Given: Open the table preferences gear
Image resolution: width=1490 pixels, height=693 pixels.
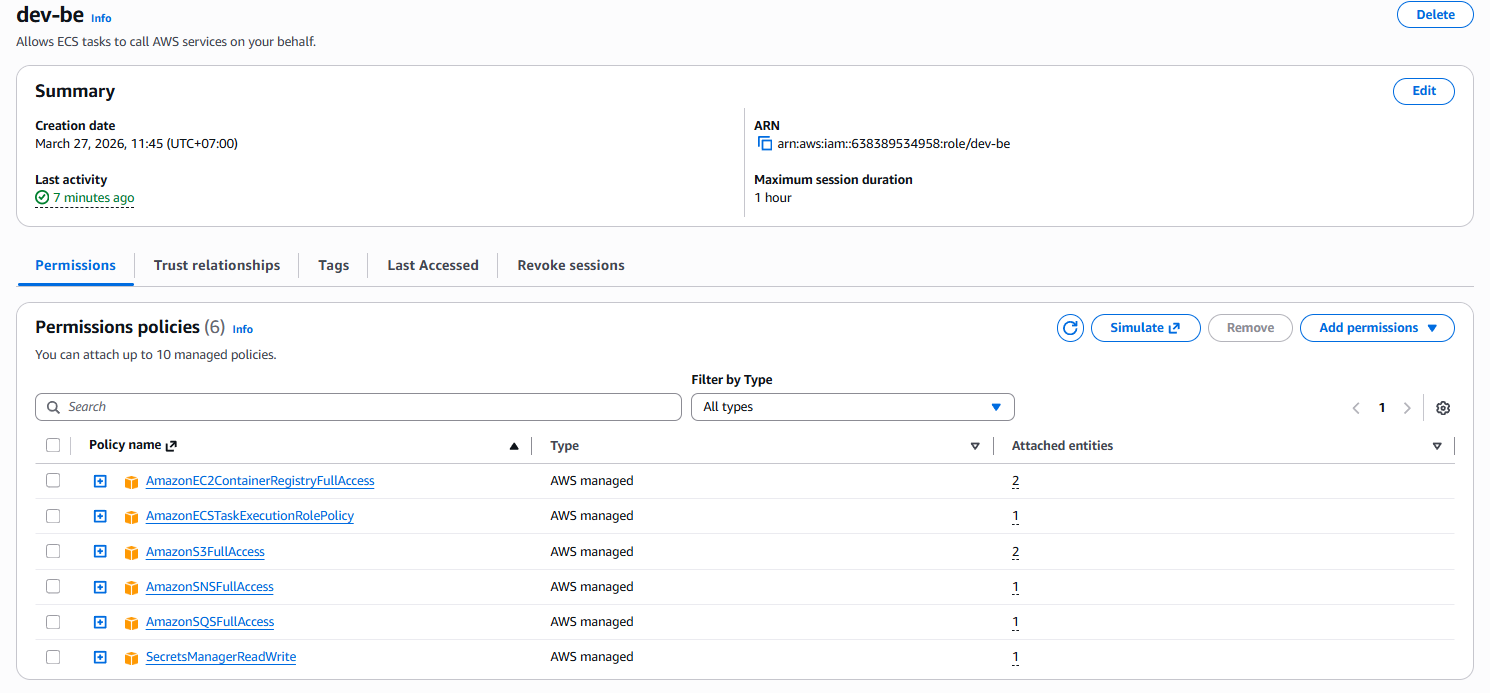Looking at the screenshot, I should click(x=1443, y=407).
